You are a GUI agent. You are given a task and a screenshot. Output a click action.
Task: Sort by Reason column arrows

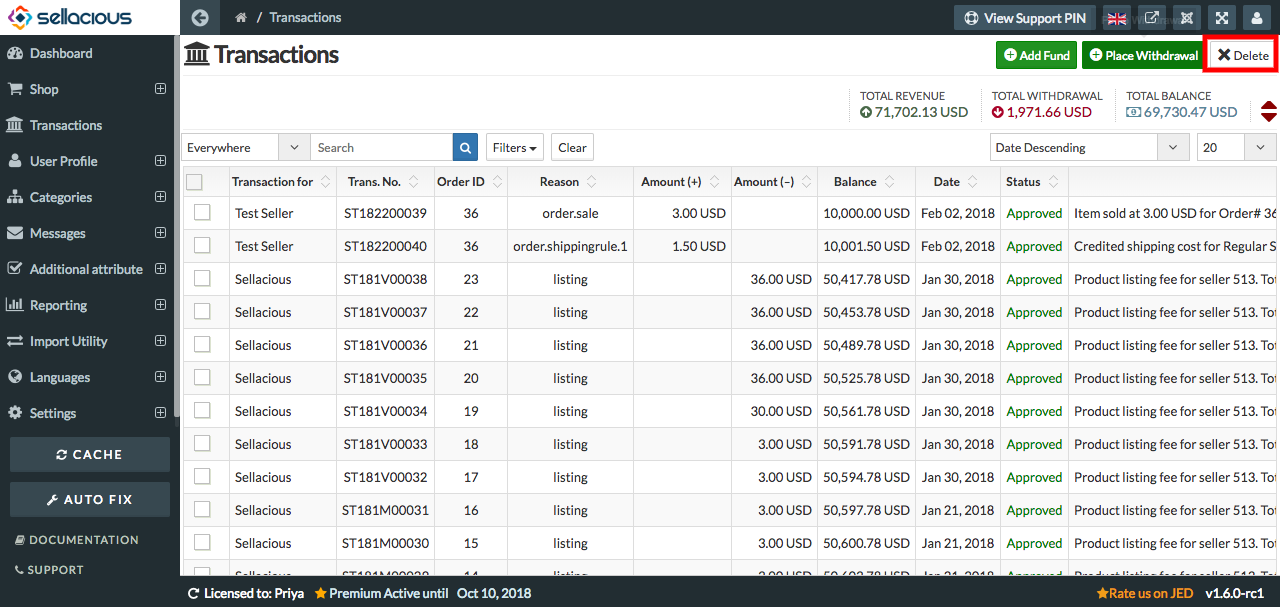[591, 182]
